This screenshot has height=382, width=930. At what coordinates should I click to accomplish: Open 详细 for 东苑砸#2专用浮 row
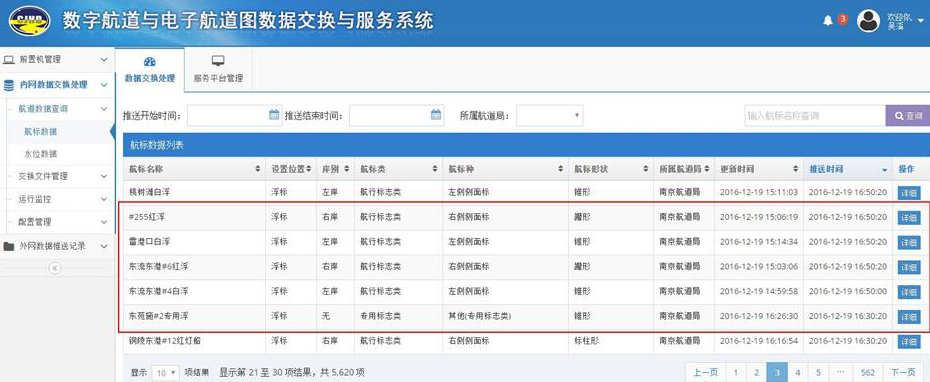pyautogui.click(x=909, y=317)
